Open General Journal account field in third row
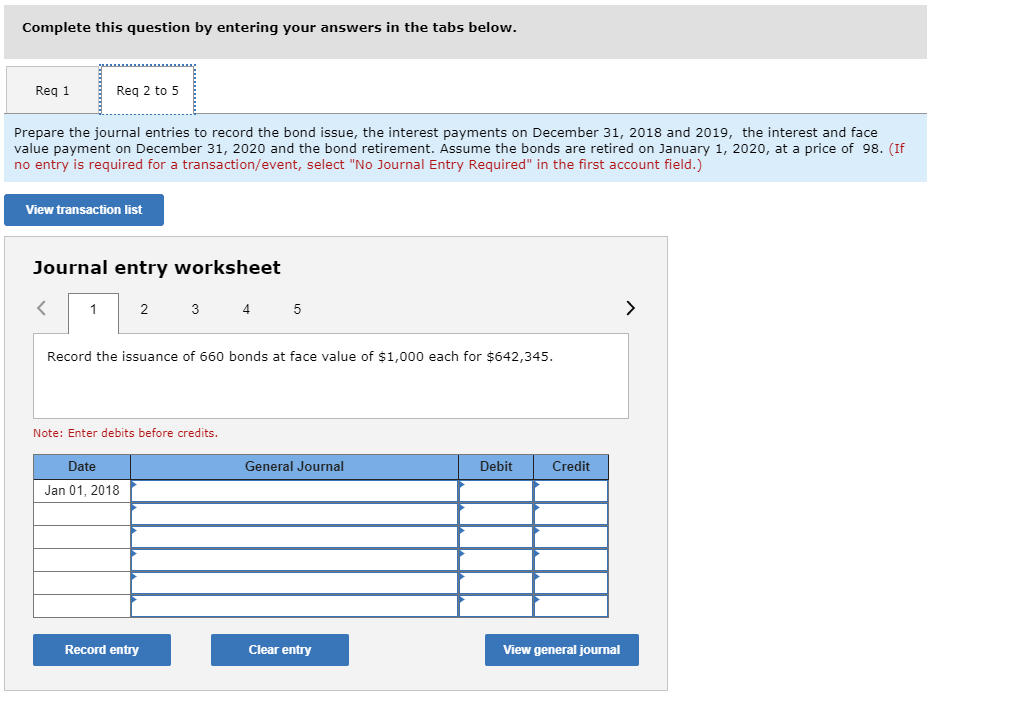Viewport: 1029px width, 712px height. (x=294, y=537)
